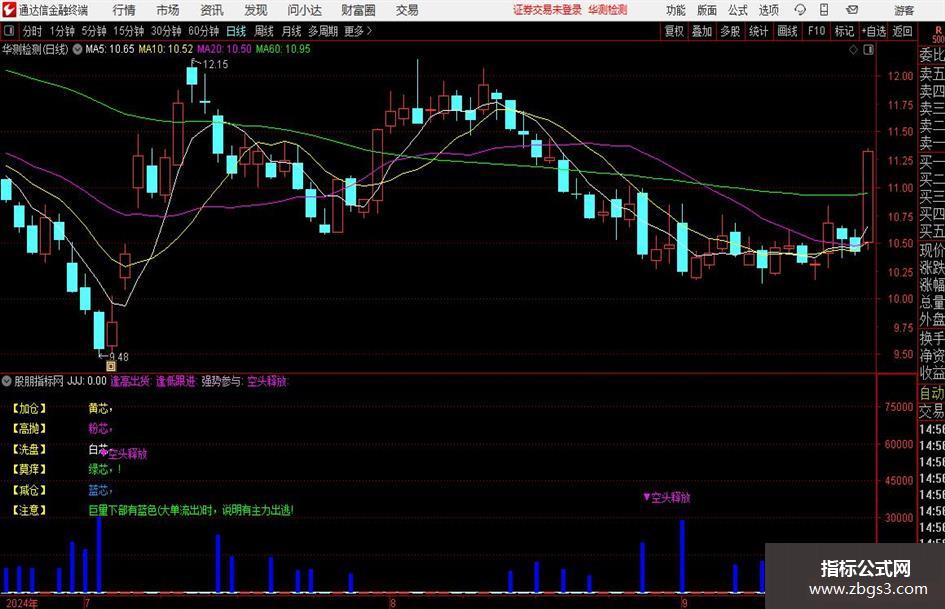Click the 复权 toolbar button
This screenshot has height=609, width=945.
point(674,31)
